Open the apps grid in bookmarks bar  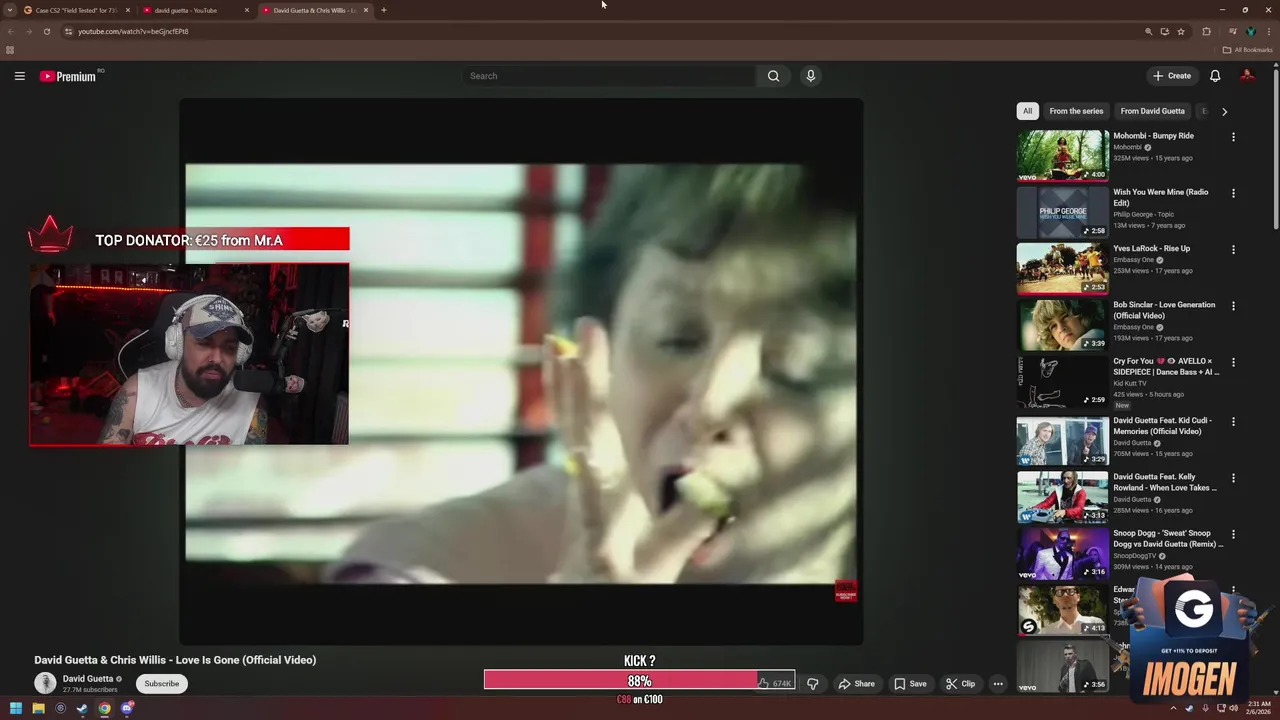point(10,50)
